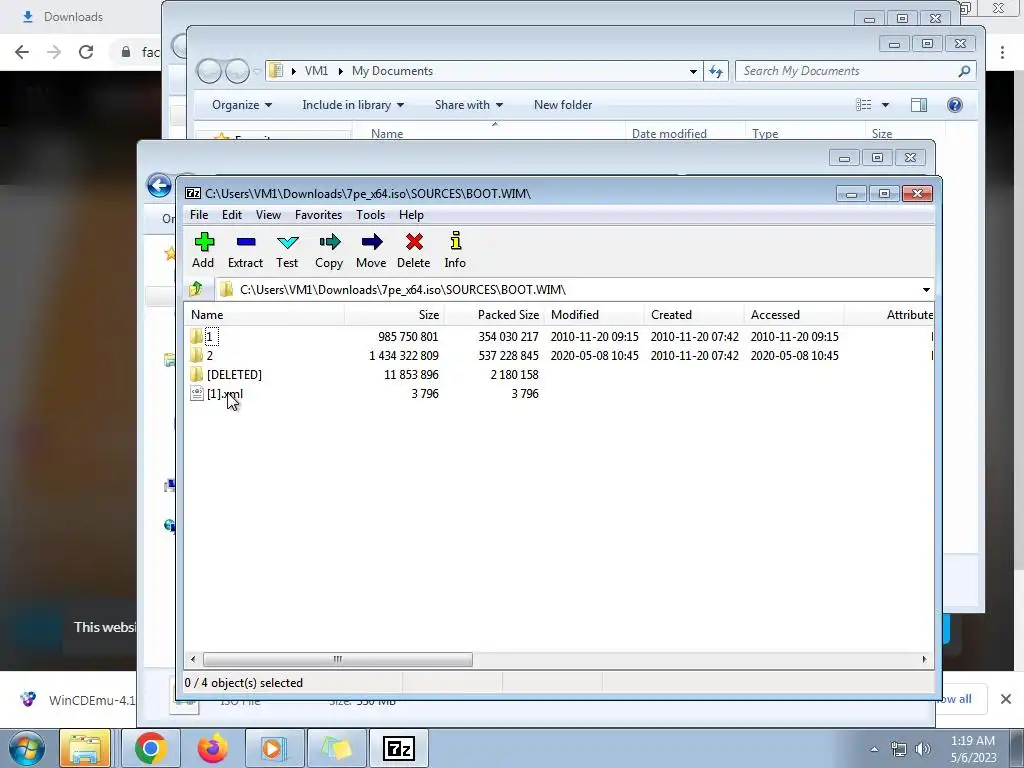Click the 7-Zip taskbar button

(x=399, y=748)
